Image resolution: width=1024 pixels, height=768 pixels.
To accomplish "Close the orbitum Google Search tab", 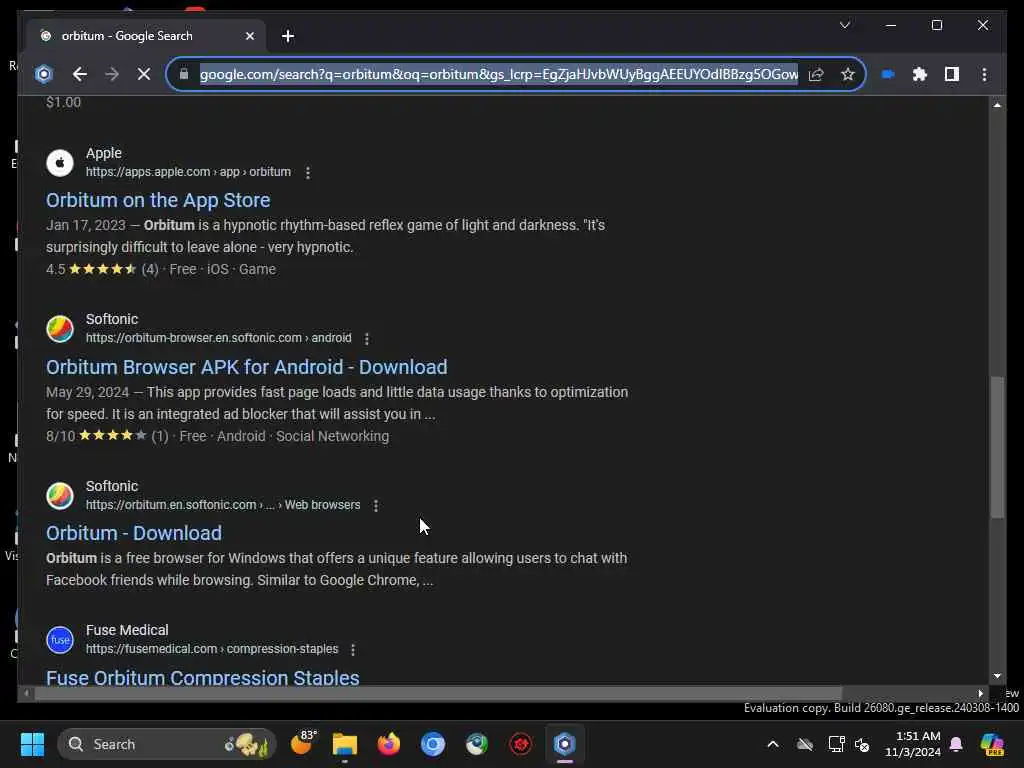I will pos(249,36).
